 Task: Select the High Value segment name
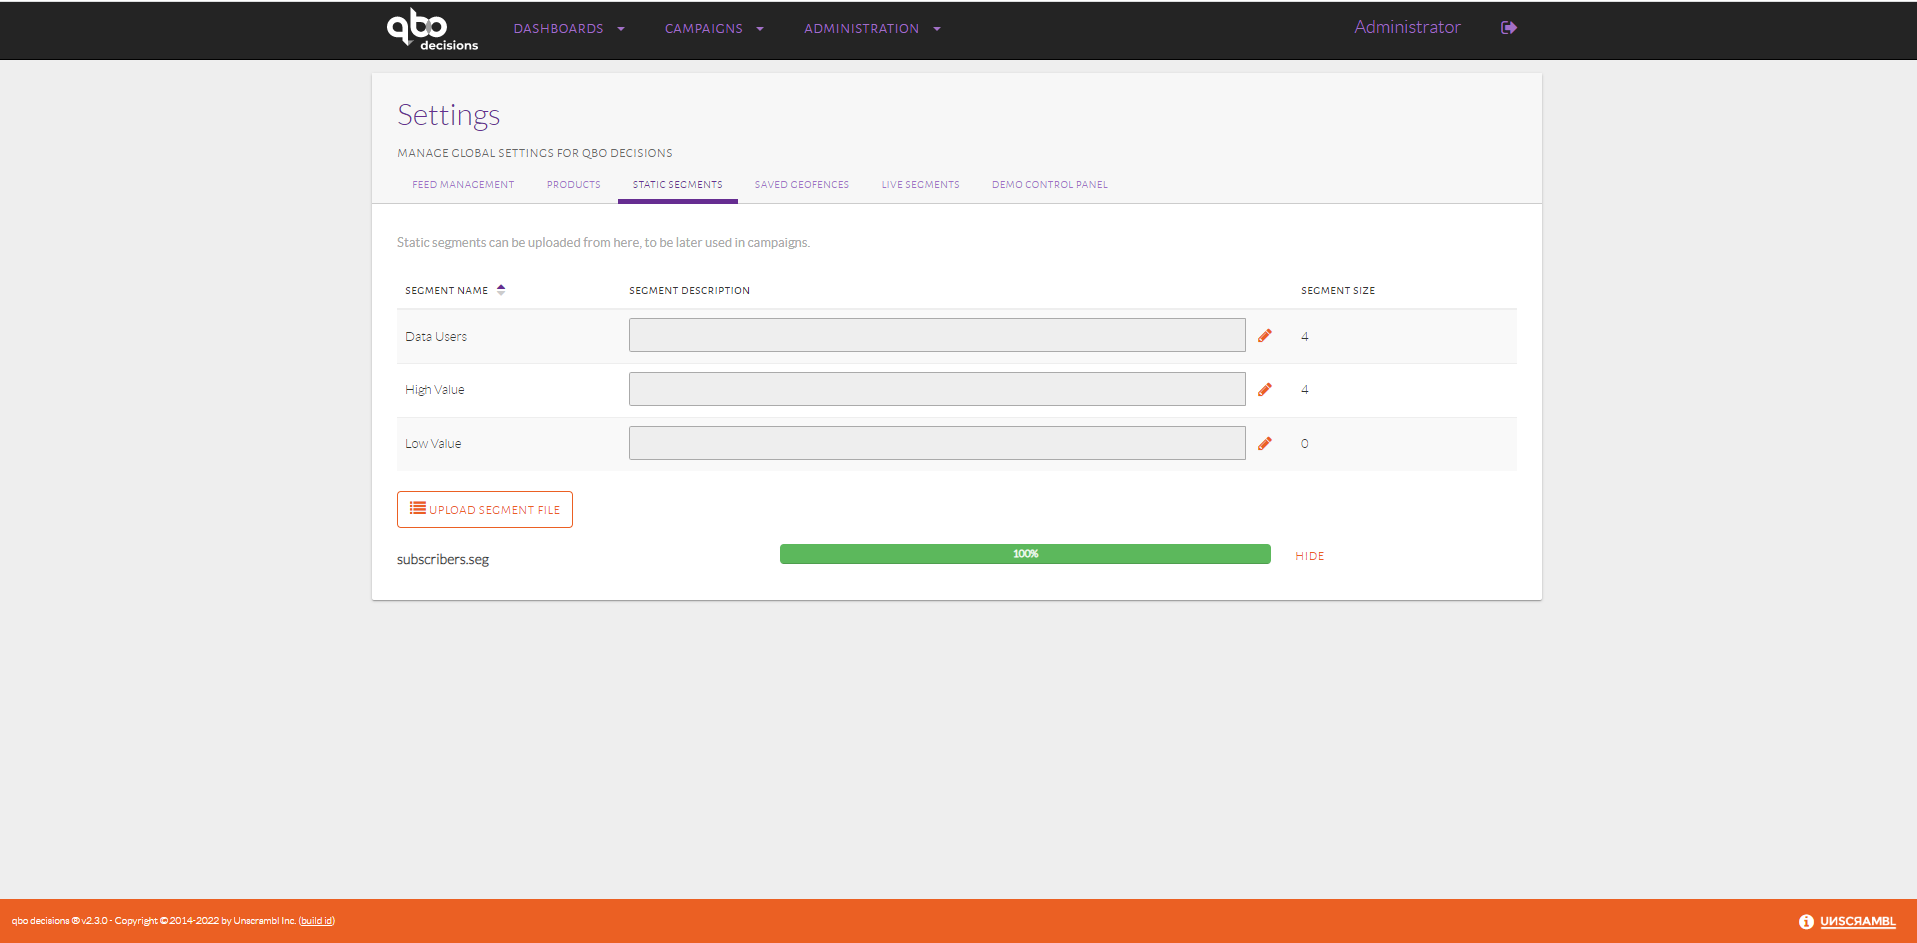(x=435, y=390)
